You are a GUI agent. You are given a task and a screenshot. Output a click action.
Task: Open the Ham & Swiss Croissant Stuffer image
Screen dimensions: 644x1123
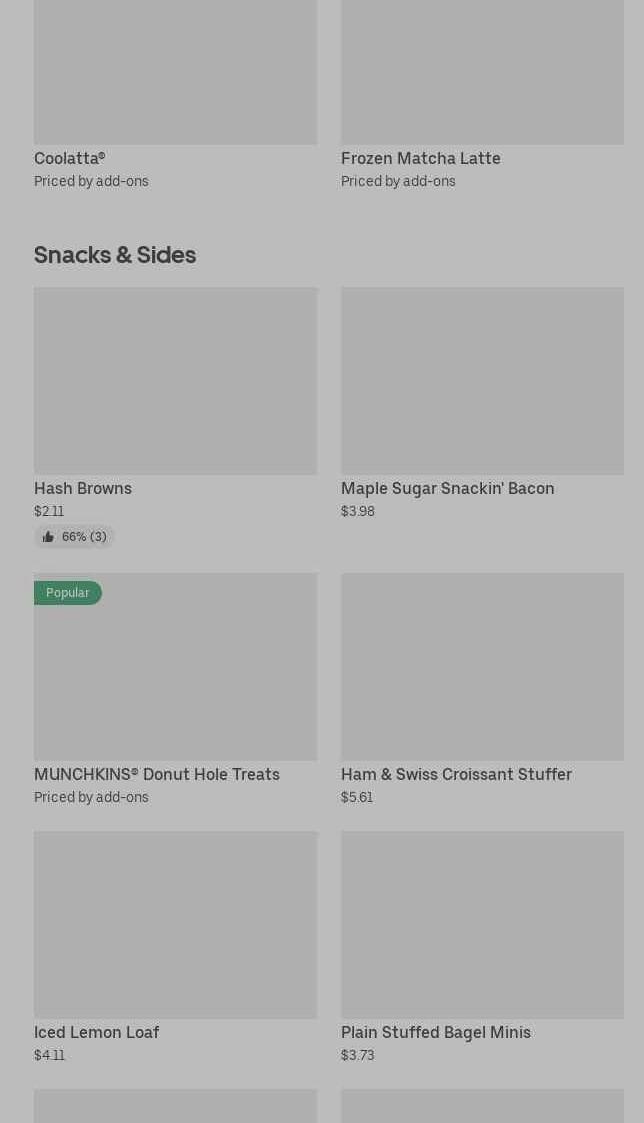click(482, 667)
